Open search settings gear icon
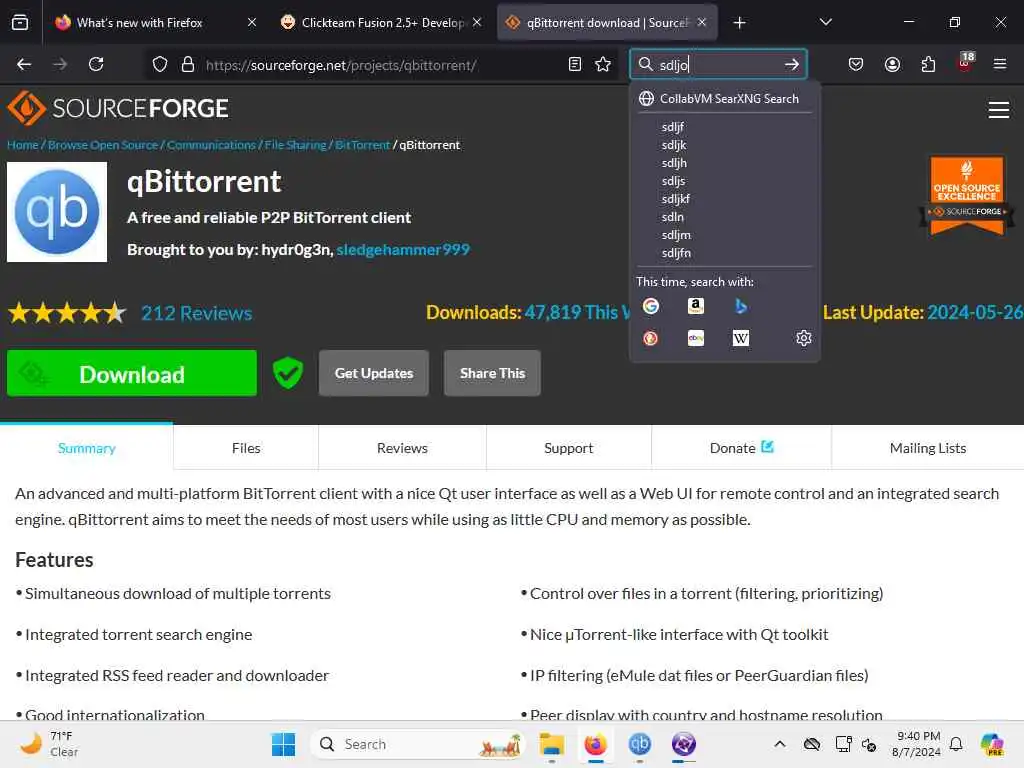Viewport: 1024px width, 768px height. [803, 338]
